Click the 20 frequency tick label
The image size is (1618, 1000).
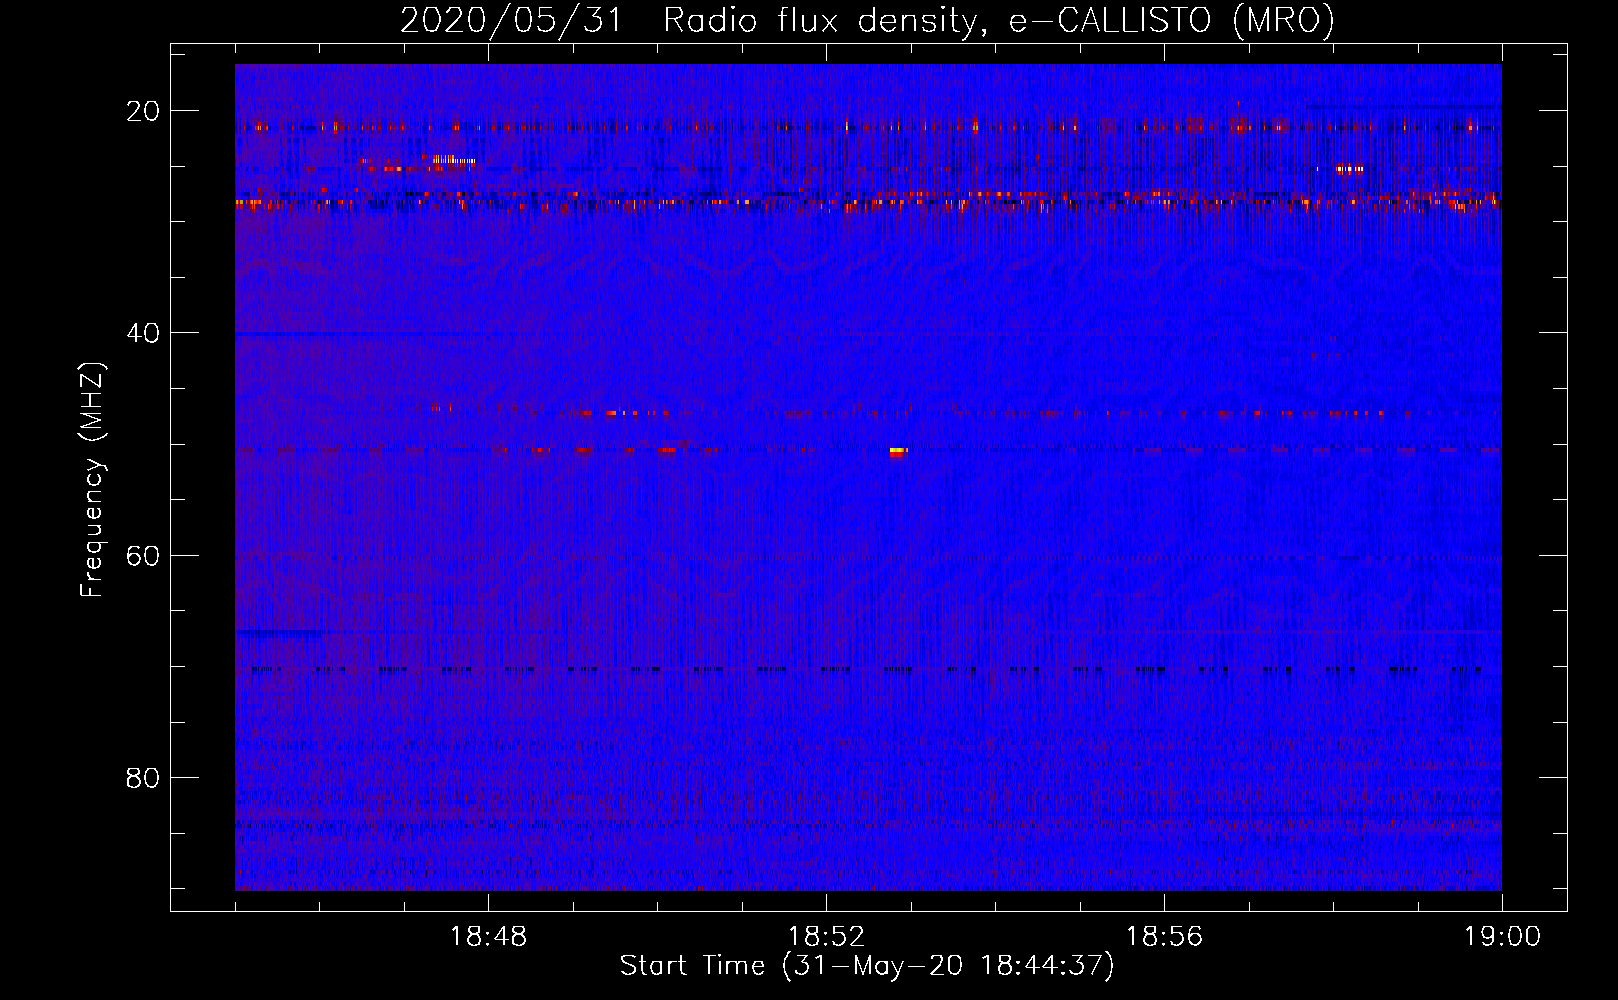143,111
